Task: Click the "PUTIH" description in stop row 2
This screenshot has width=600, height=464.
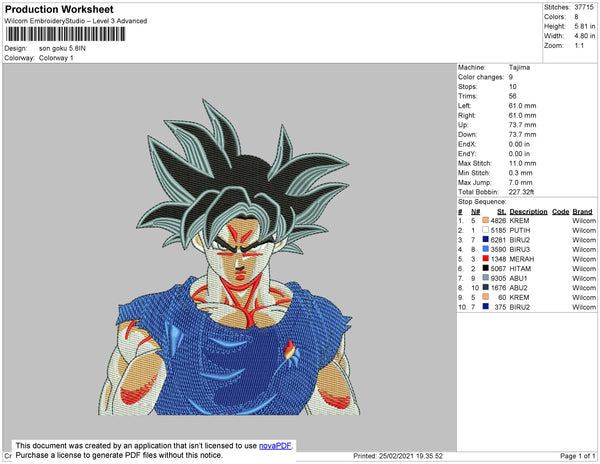Action: 520,230
